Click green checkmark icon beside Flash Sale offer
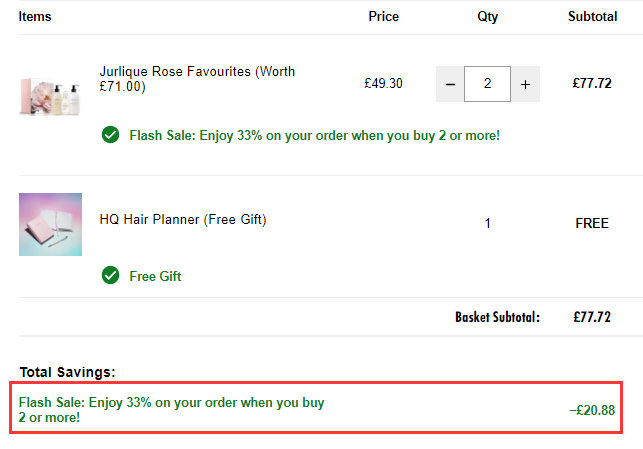The width and height of the screenshot is (643, 449). [x=110, y=135]
